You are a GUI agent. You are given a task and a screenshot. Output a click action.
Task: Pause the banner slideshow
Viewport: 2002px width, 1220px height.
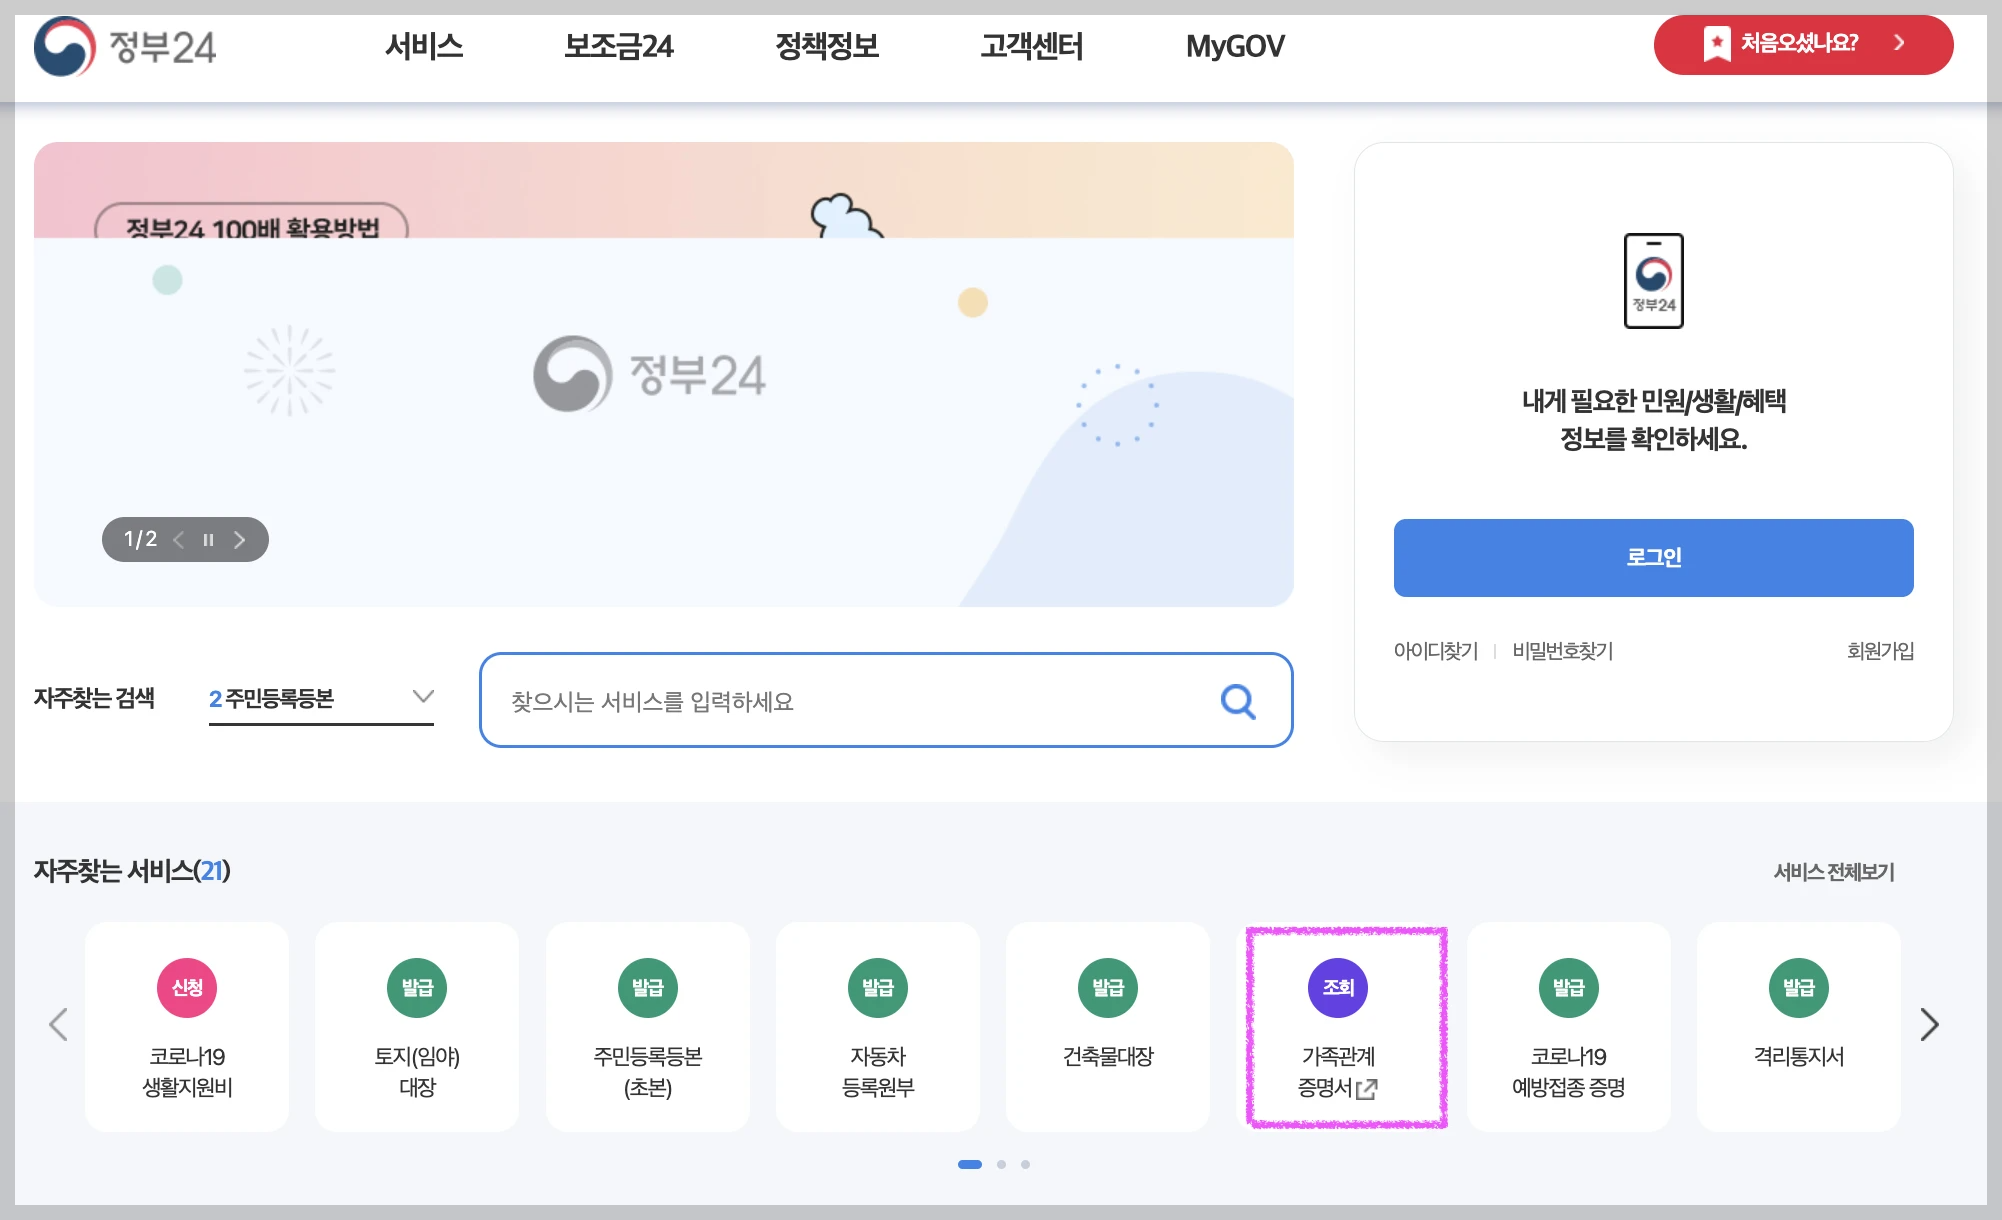(208, 540)
